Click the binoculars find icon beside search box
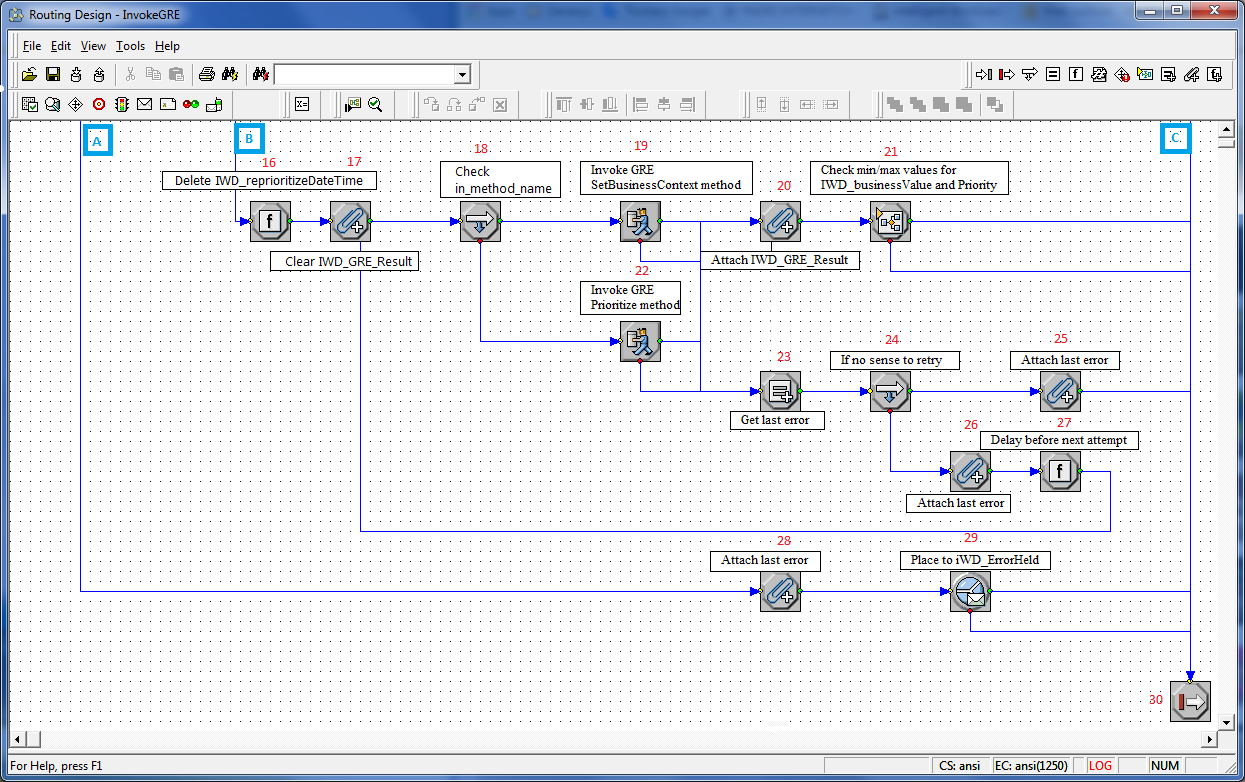The width and height of the screenshot is (1245, 782). (x=261, y=74)
